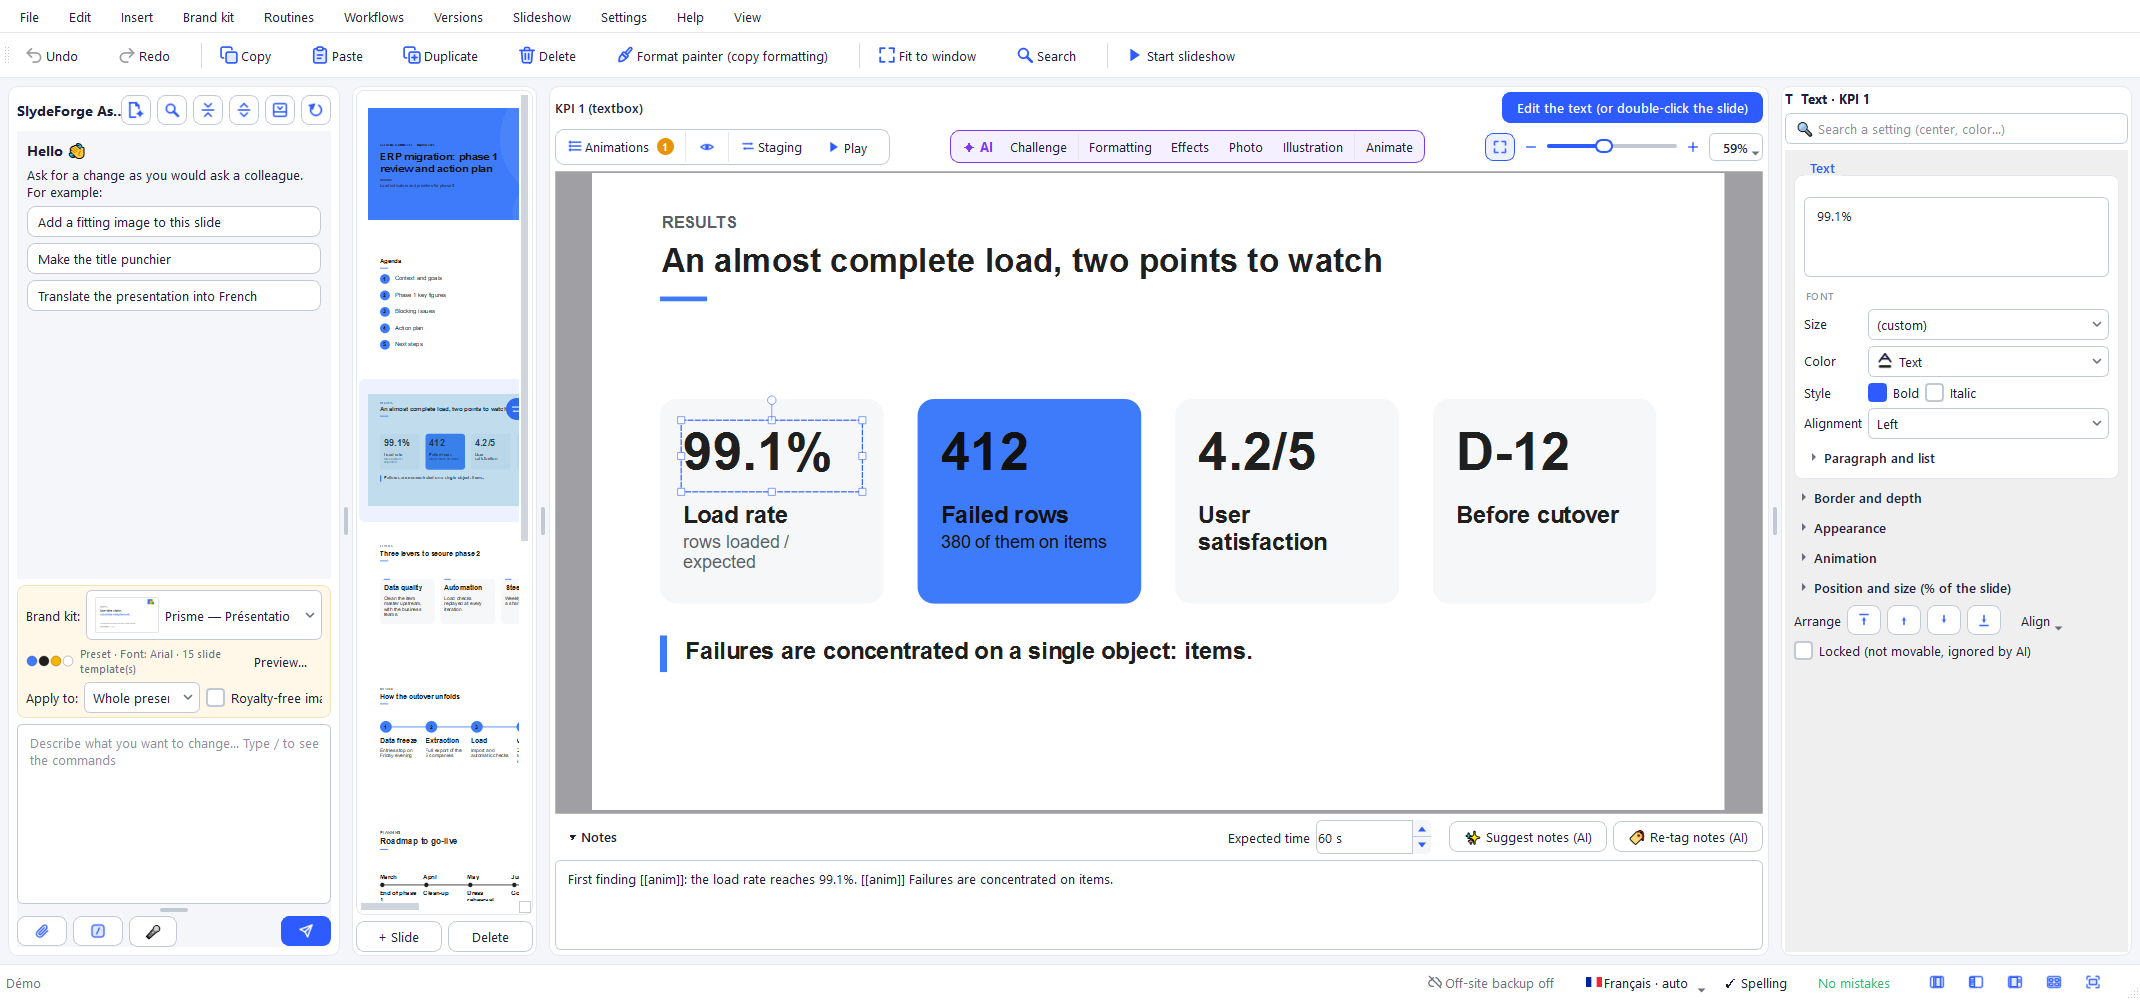Click the zoom slider handle
The height and width of the screenshot is (1000, 2140).
point(1604,146)
